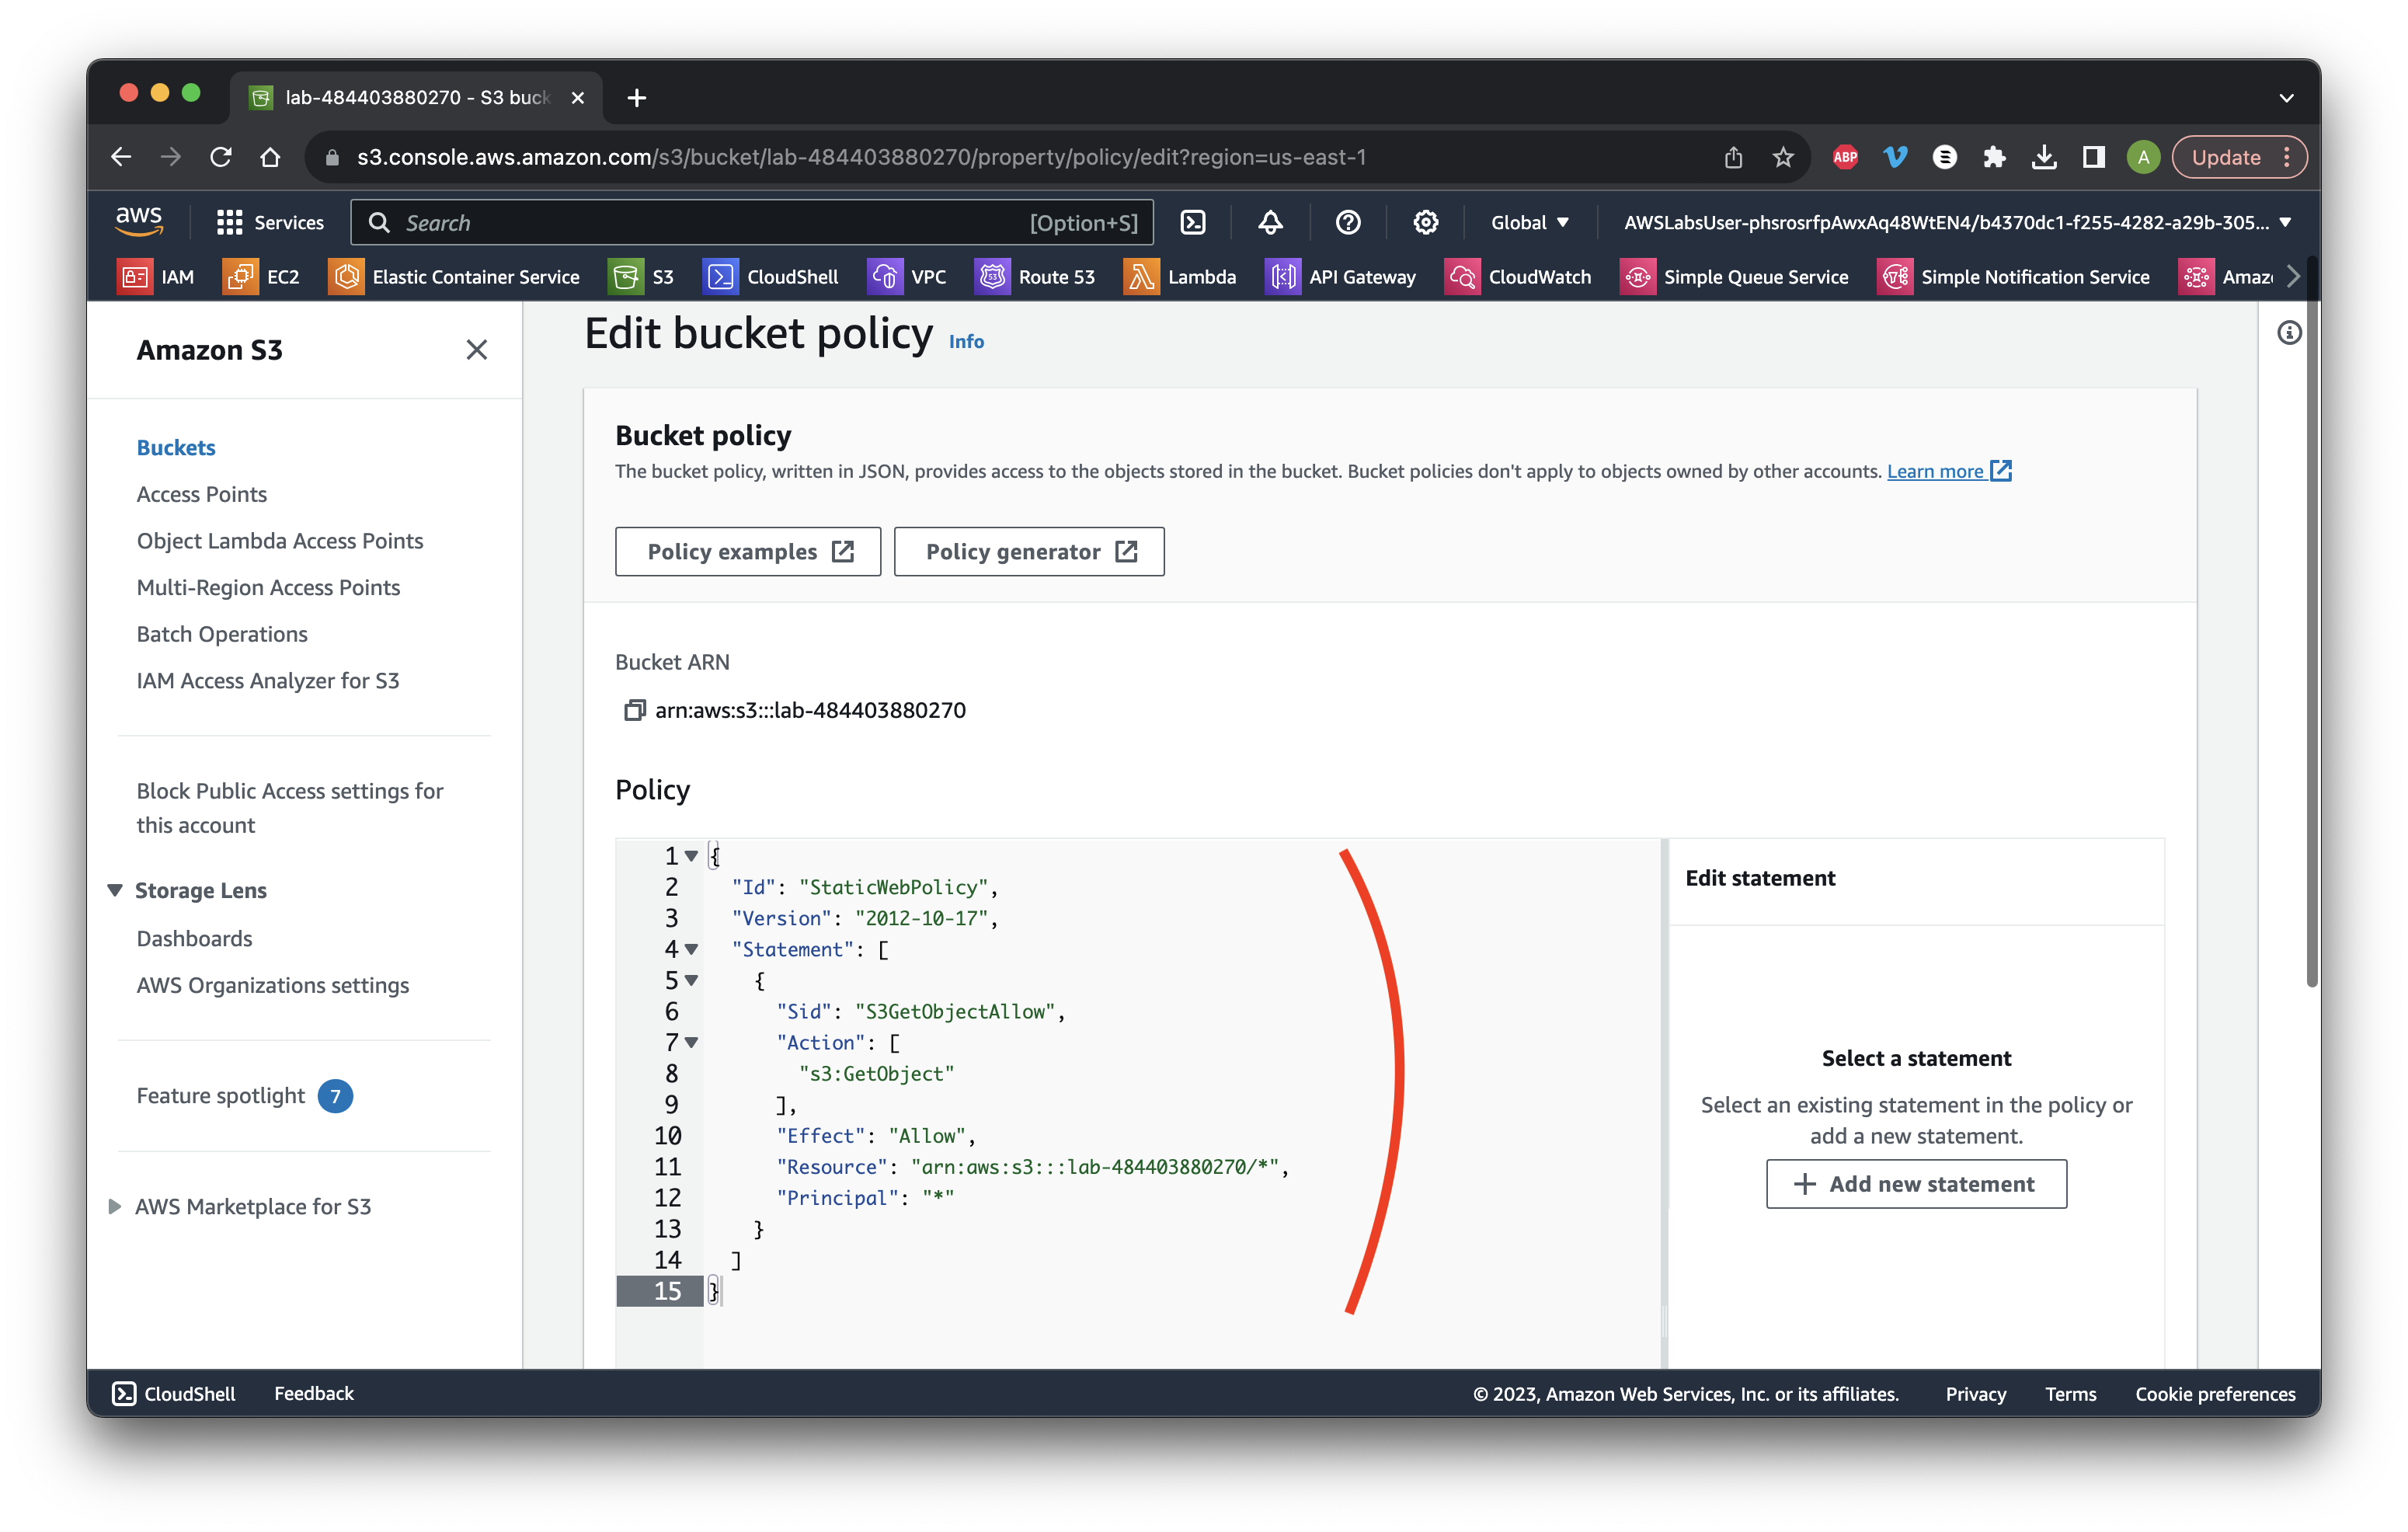Screen dimensions: 2408x1532
Task: Open Multi-Region Access Points
Action: [268, 587]
